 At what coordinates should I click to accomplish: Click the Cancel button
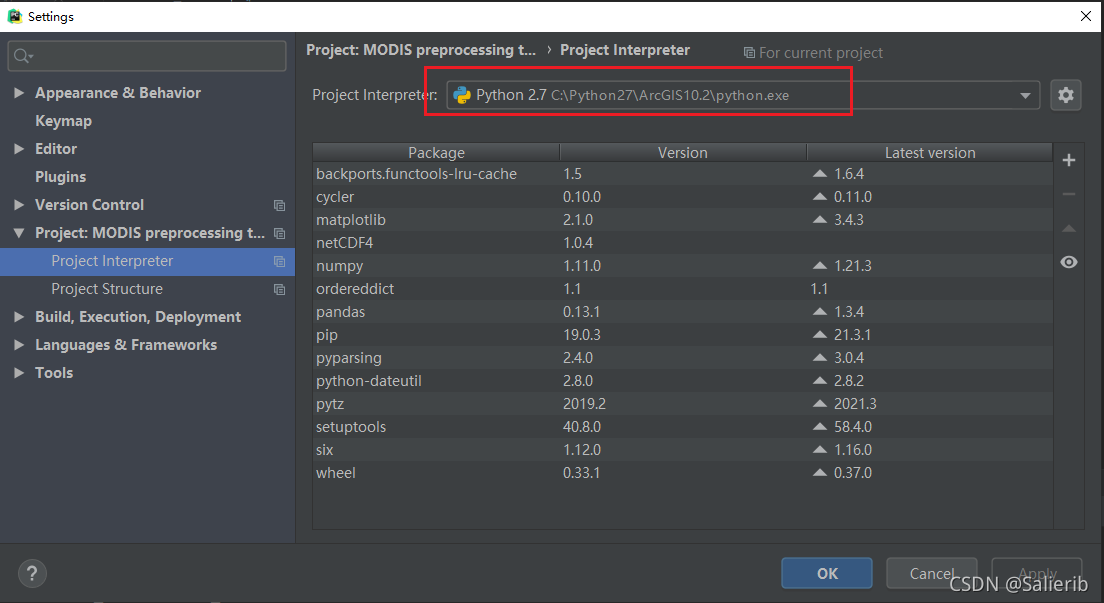(x=932, y=573)
